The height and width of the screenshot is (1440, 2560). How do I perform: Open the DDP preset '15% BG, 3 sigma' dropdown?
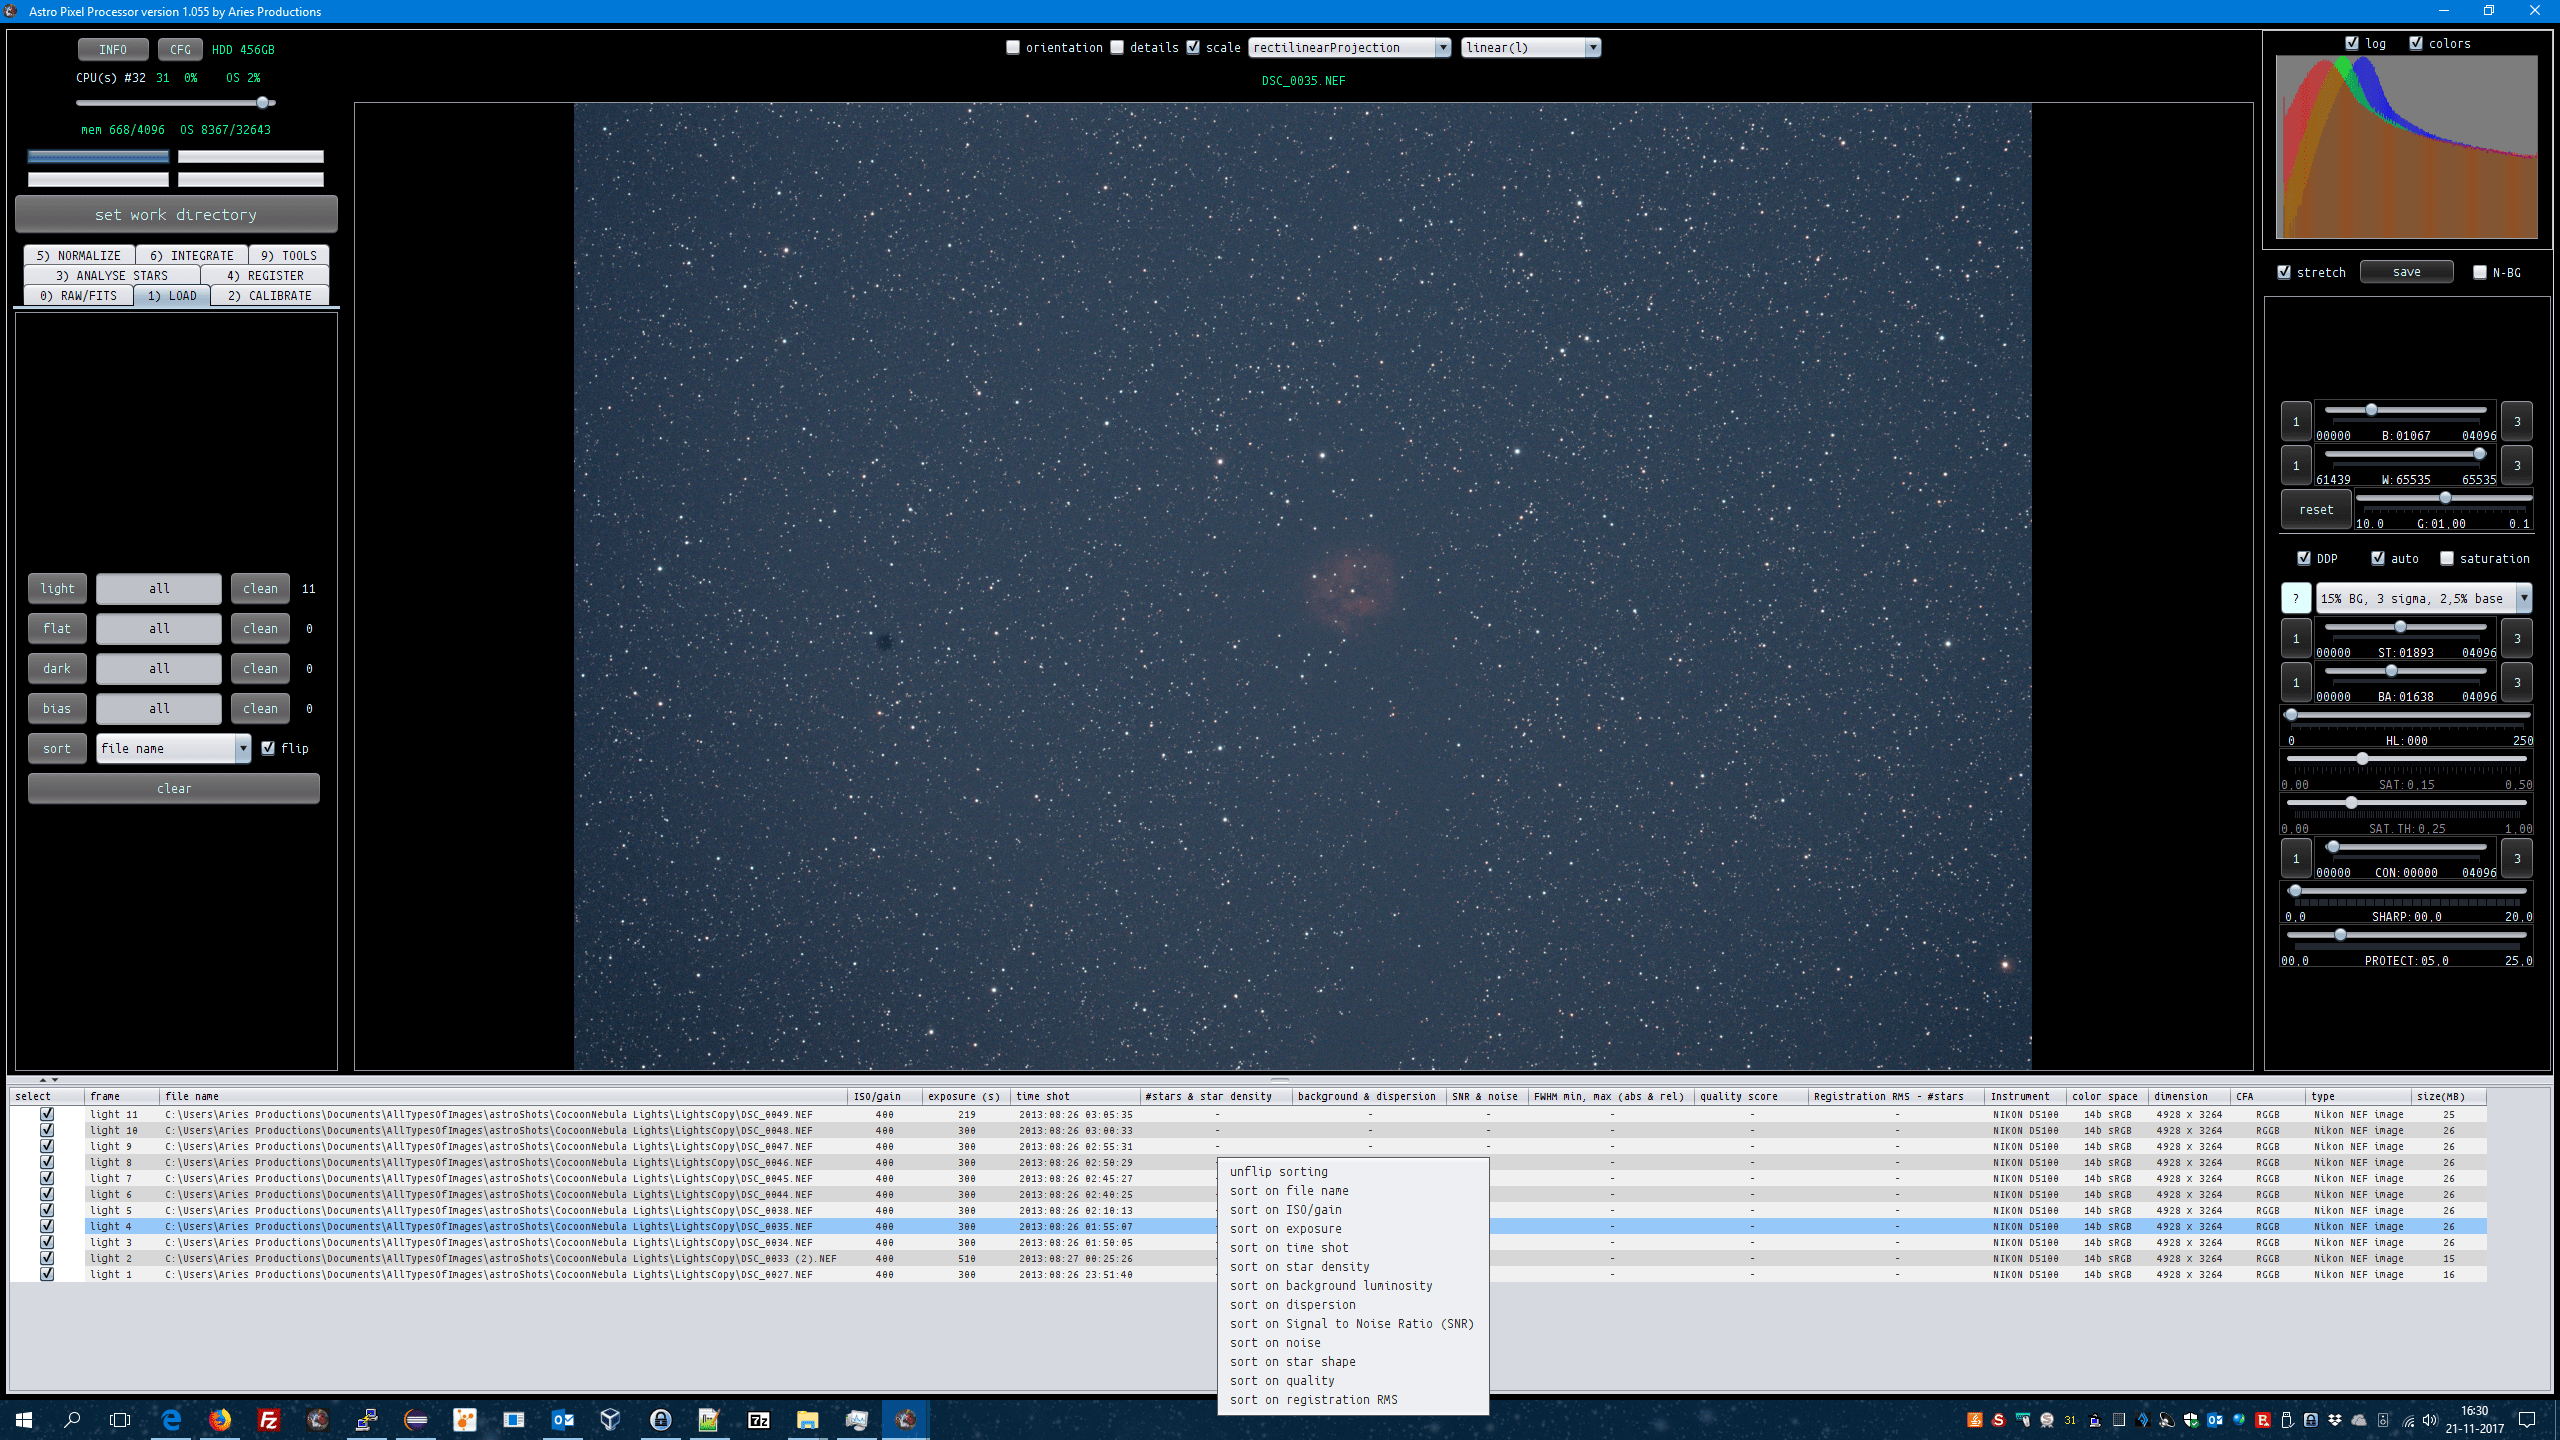[x=2423, y=598]
